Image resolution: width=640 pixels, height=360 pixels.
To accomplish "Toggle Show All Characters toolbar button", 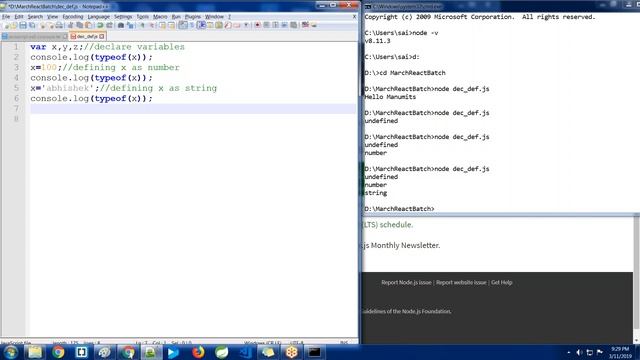I will pos(192,25).
